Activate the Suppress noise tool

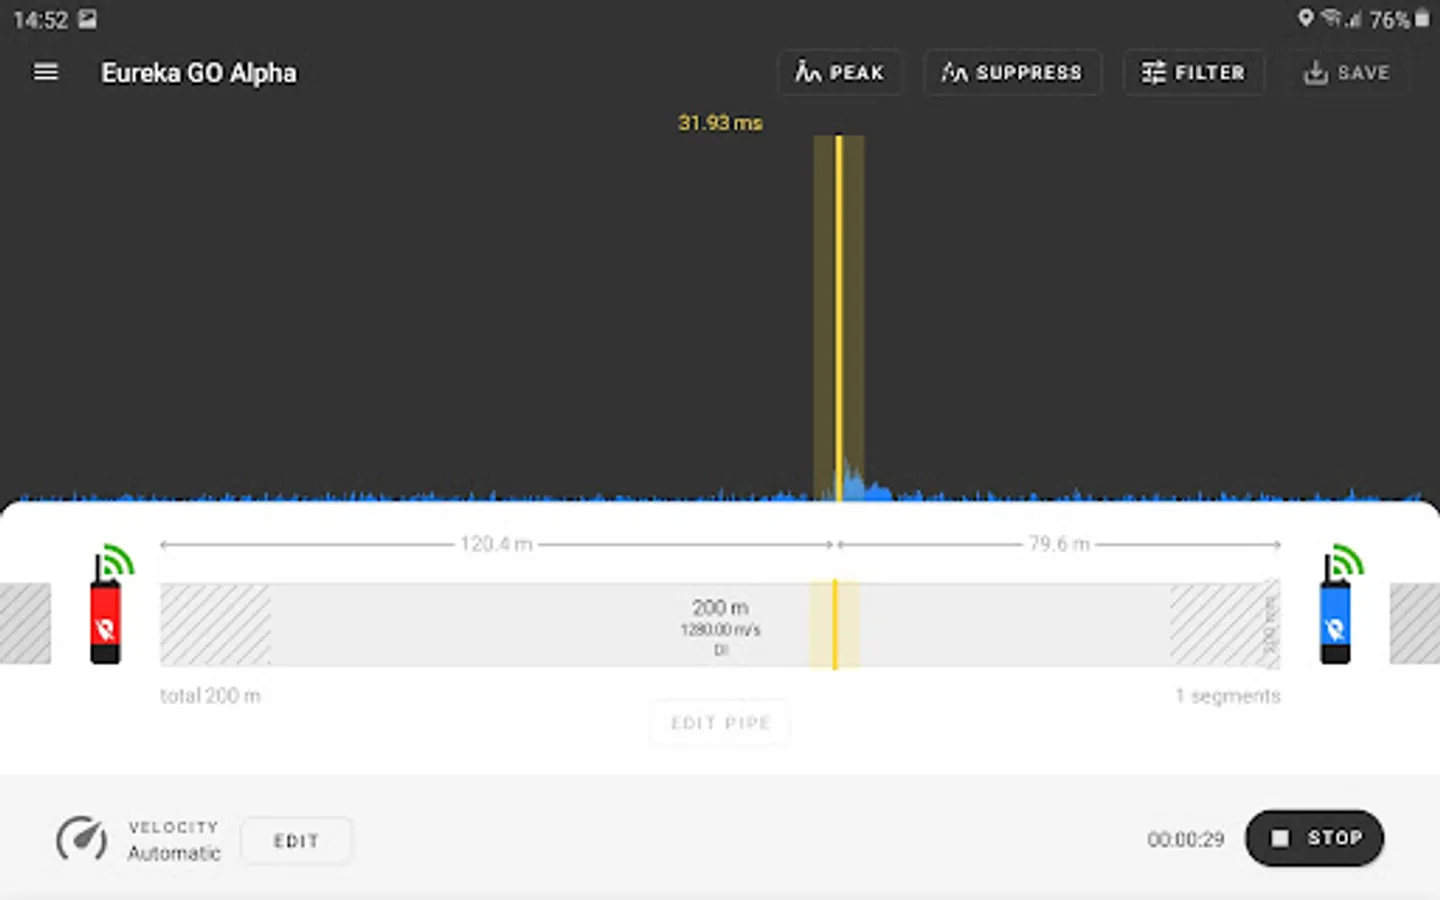pyautogui.click(x=1012, y=72)
